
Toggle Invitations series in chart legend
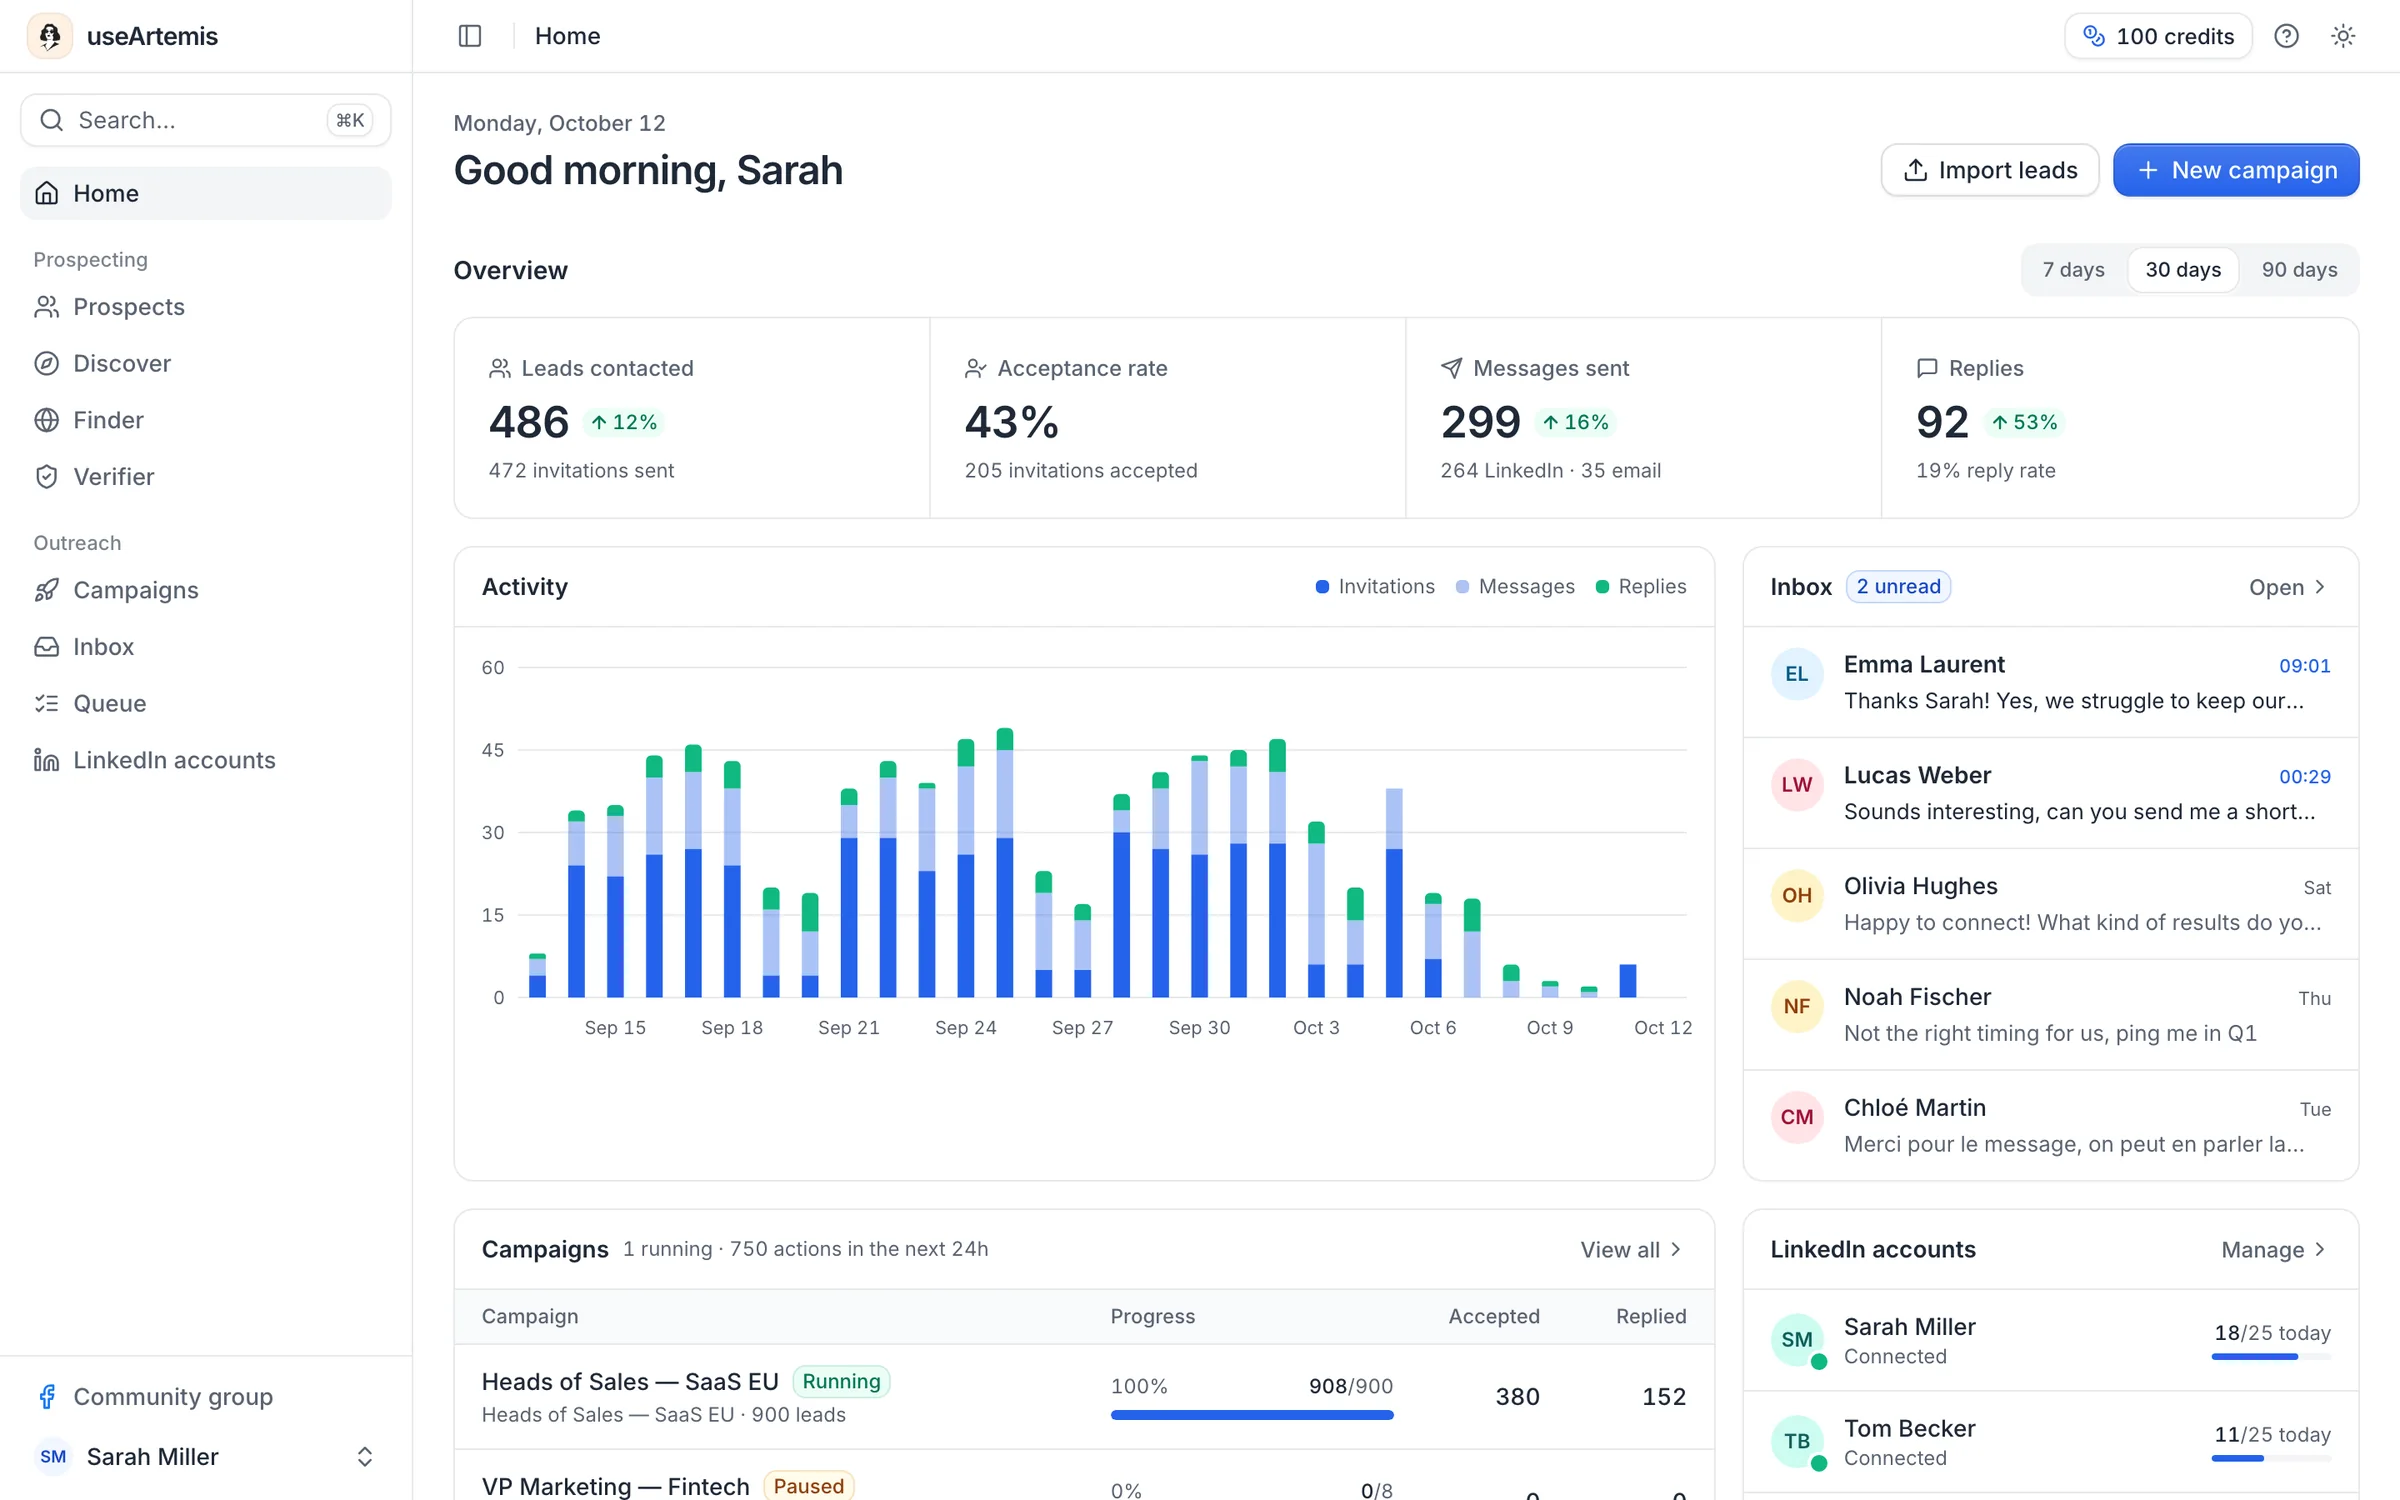pyautogui.click(x=1375, y=587)
